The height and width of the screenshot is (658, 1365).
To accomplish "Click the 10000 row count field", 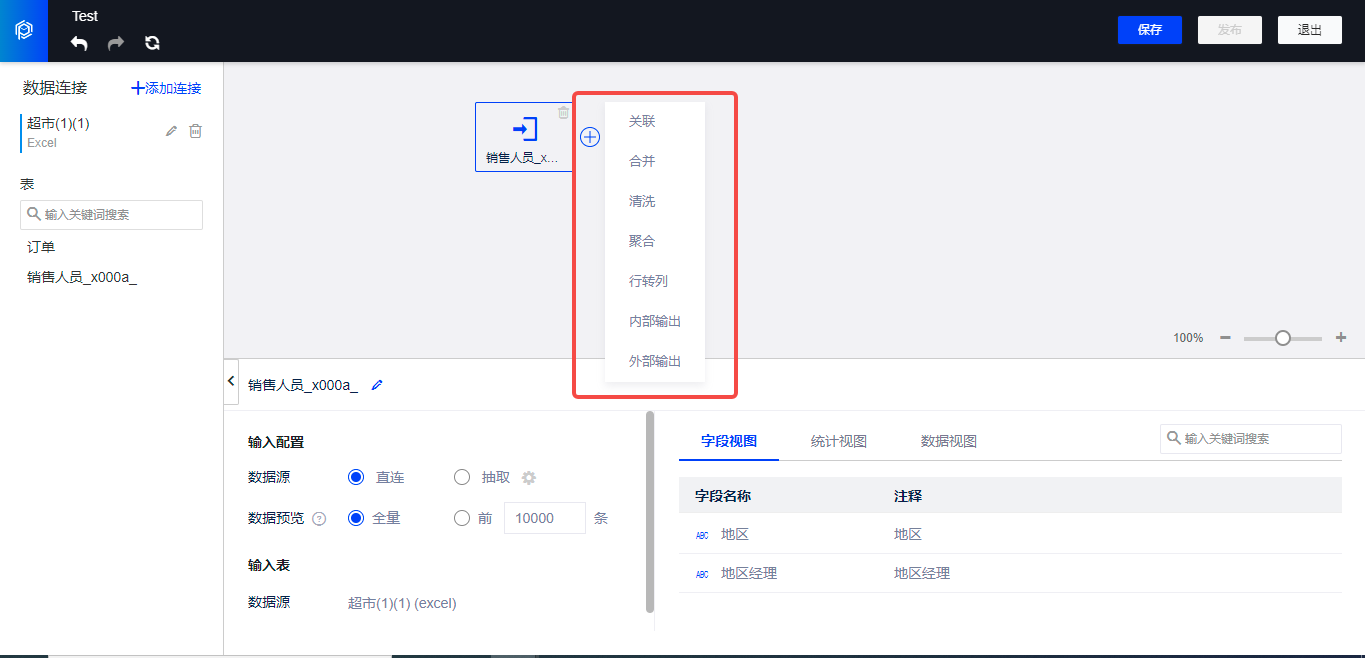I will point(544,518).
